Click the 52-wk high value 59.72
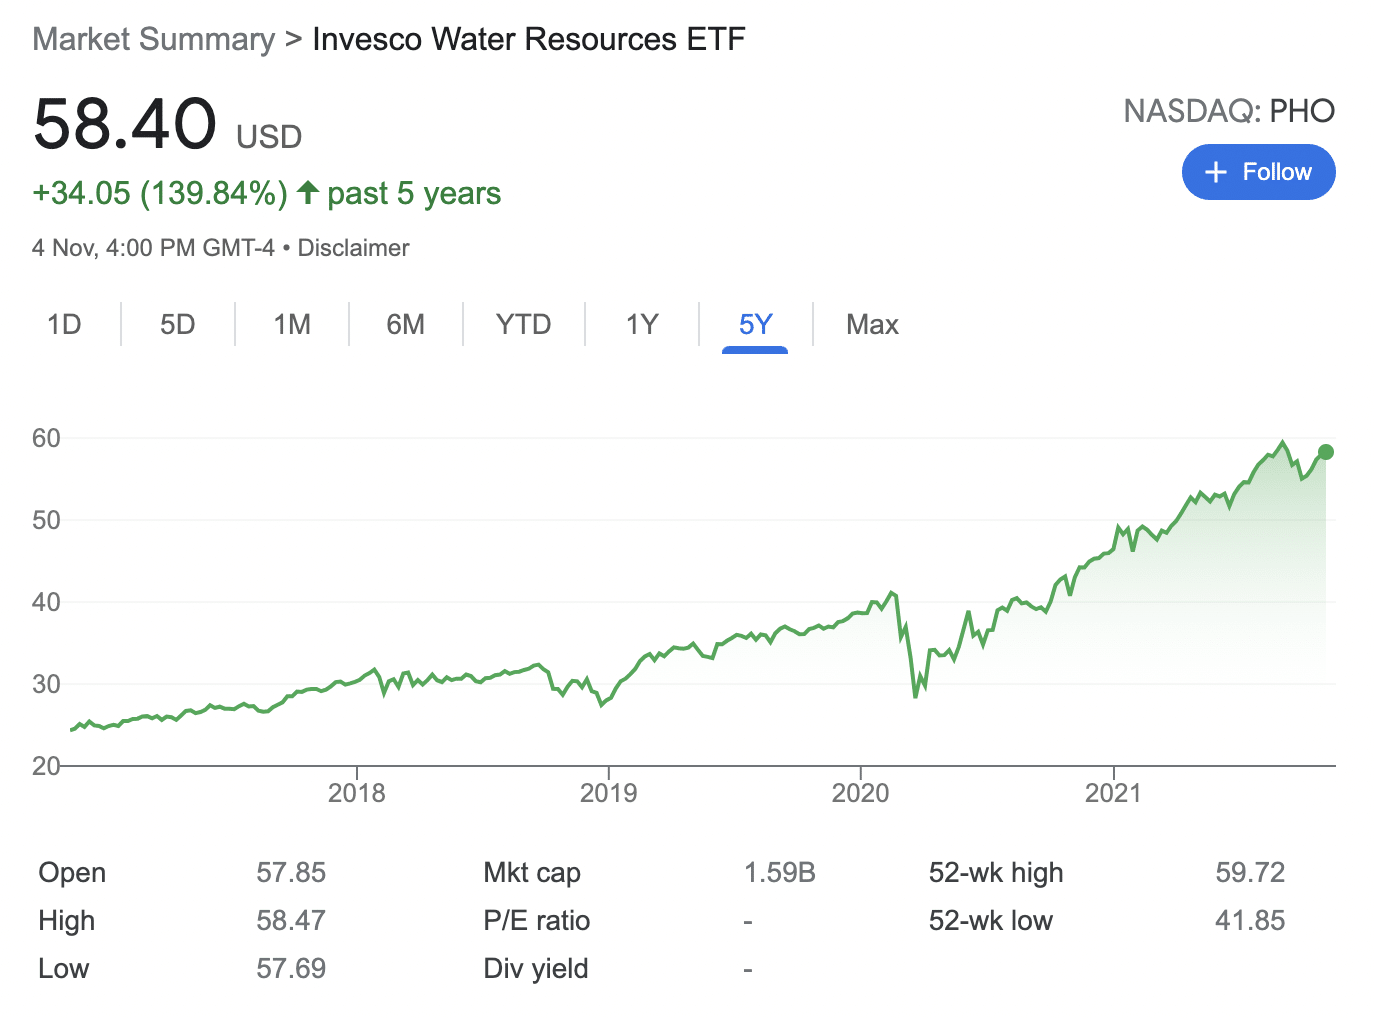Image resolution: width=1374 pixels, height=1018 pixels. coord(1251,872)
